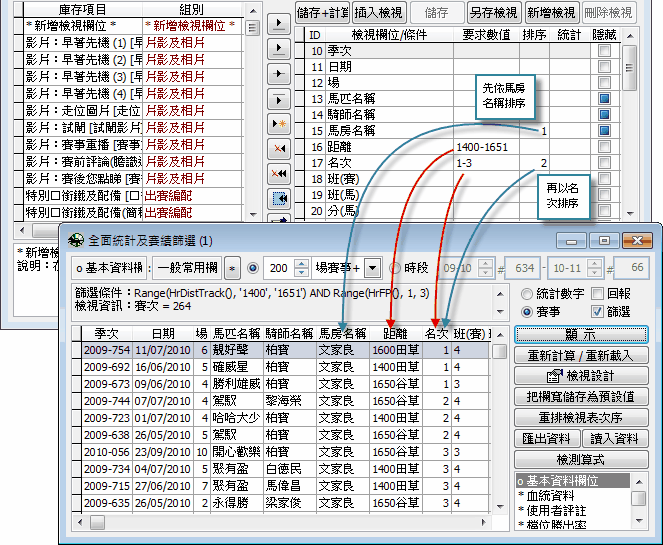Screen dimensions: 663x545
Task: Increase the 200 value with the up stepper
Action: pos(301,263)
